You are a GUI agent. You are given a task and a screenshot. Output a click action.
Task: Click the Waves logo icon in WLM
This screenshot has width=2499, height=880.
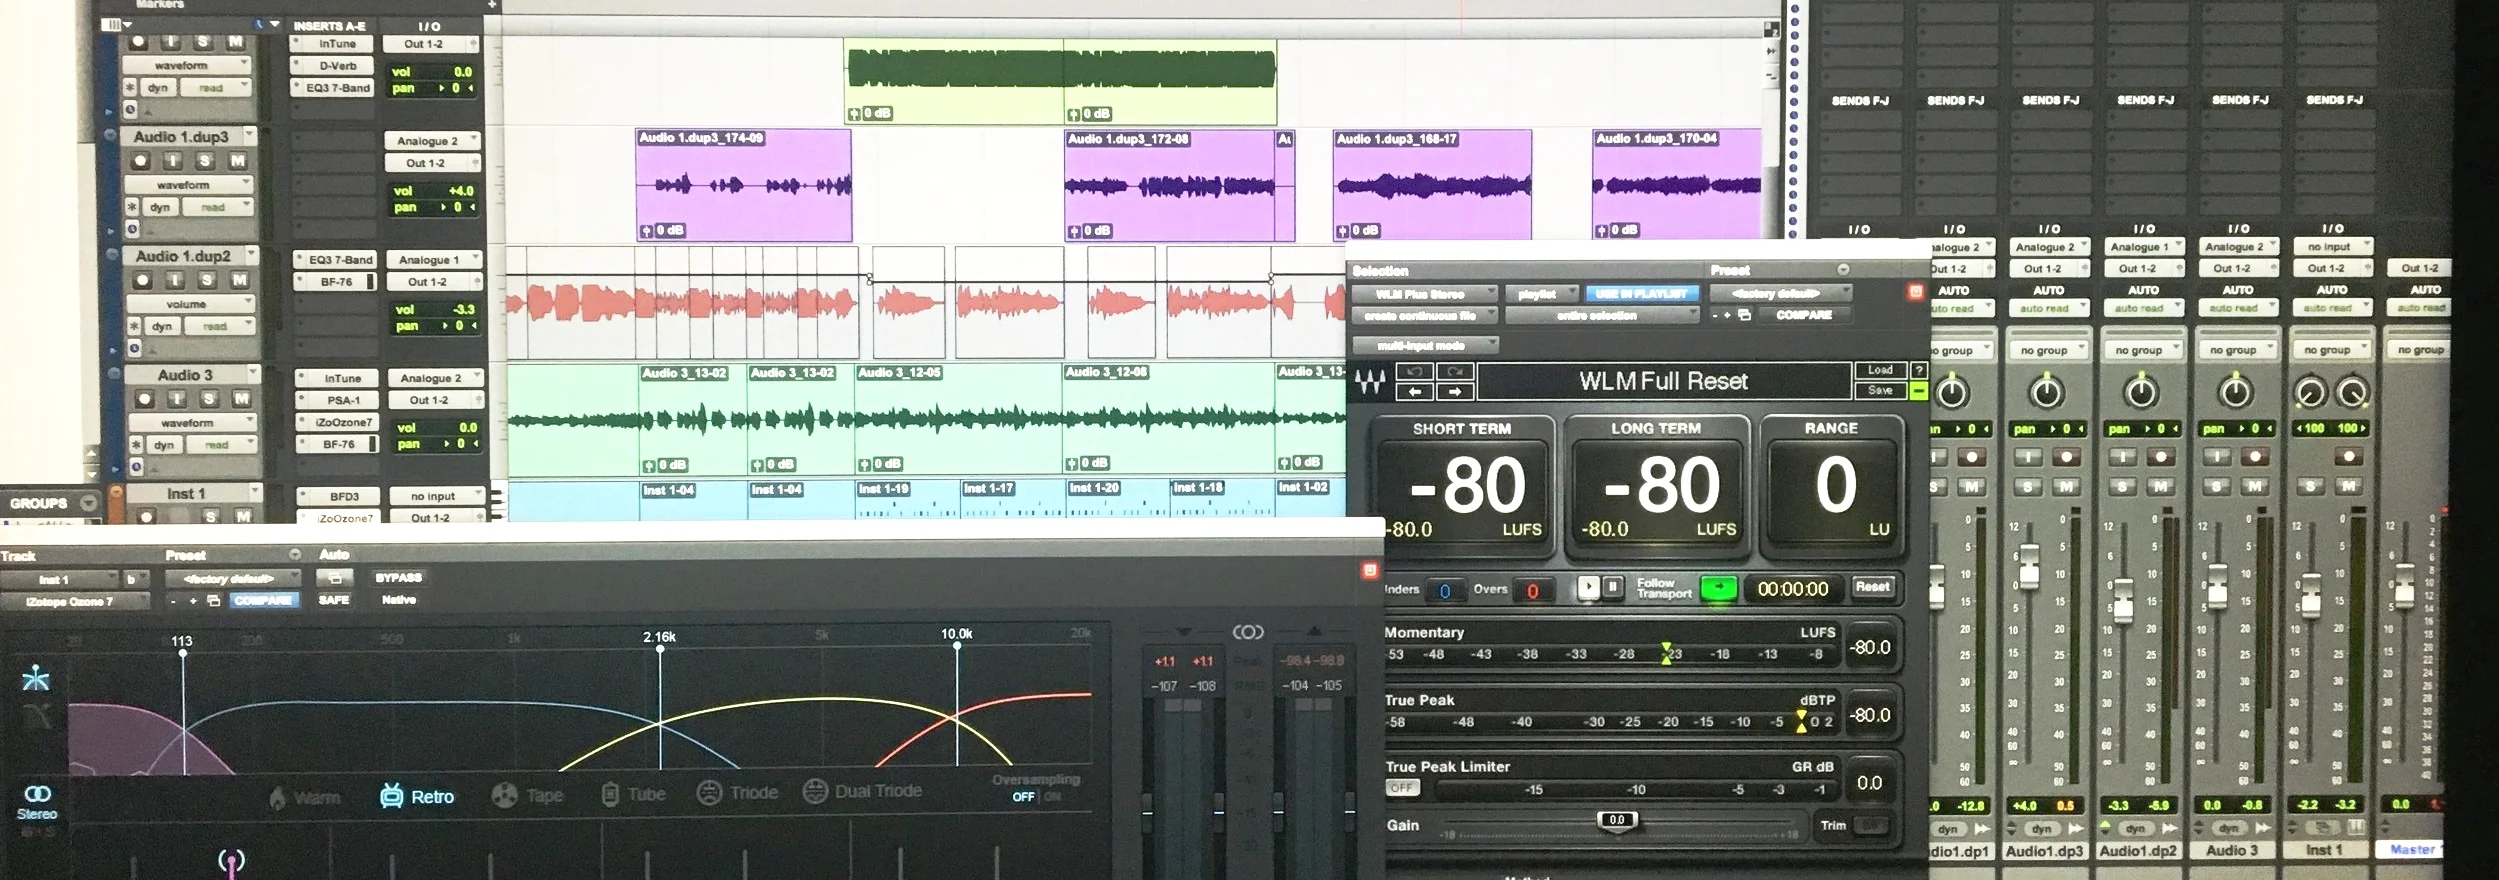(x=1370, y=381)
